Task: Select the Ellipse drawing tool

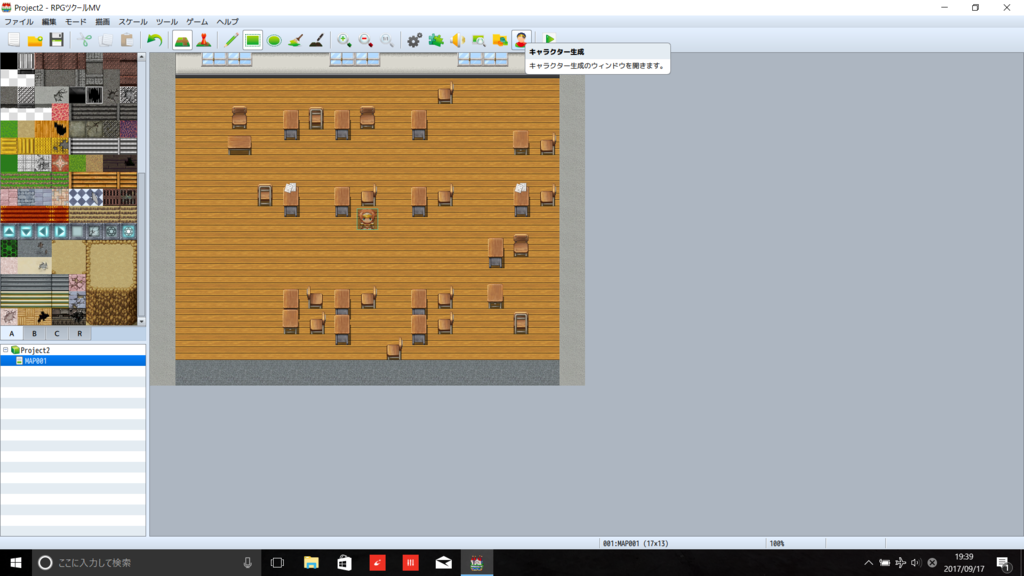Action: pyautogui.click(x=274, y=40)
